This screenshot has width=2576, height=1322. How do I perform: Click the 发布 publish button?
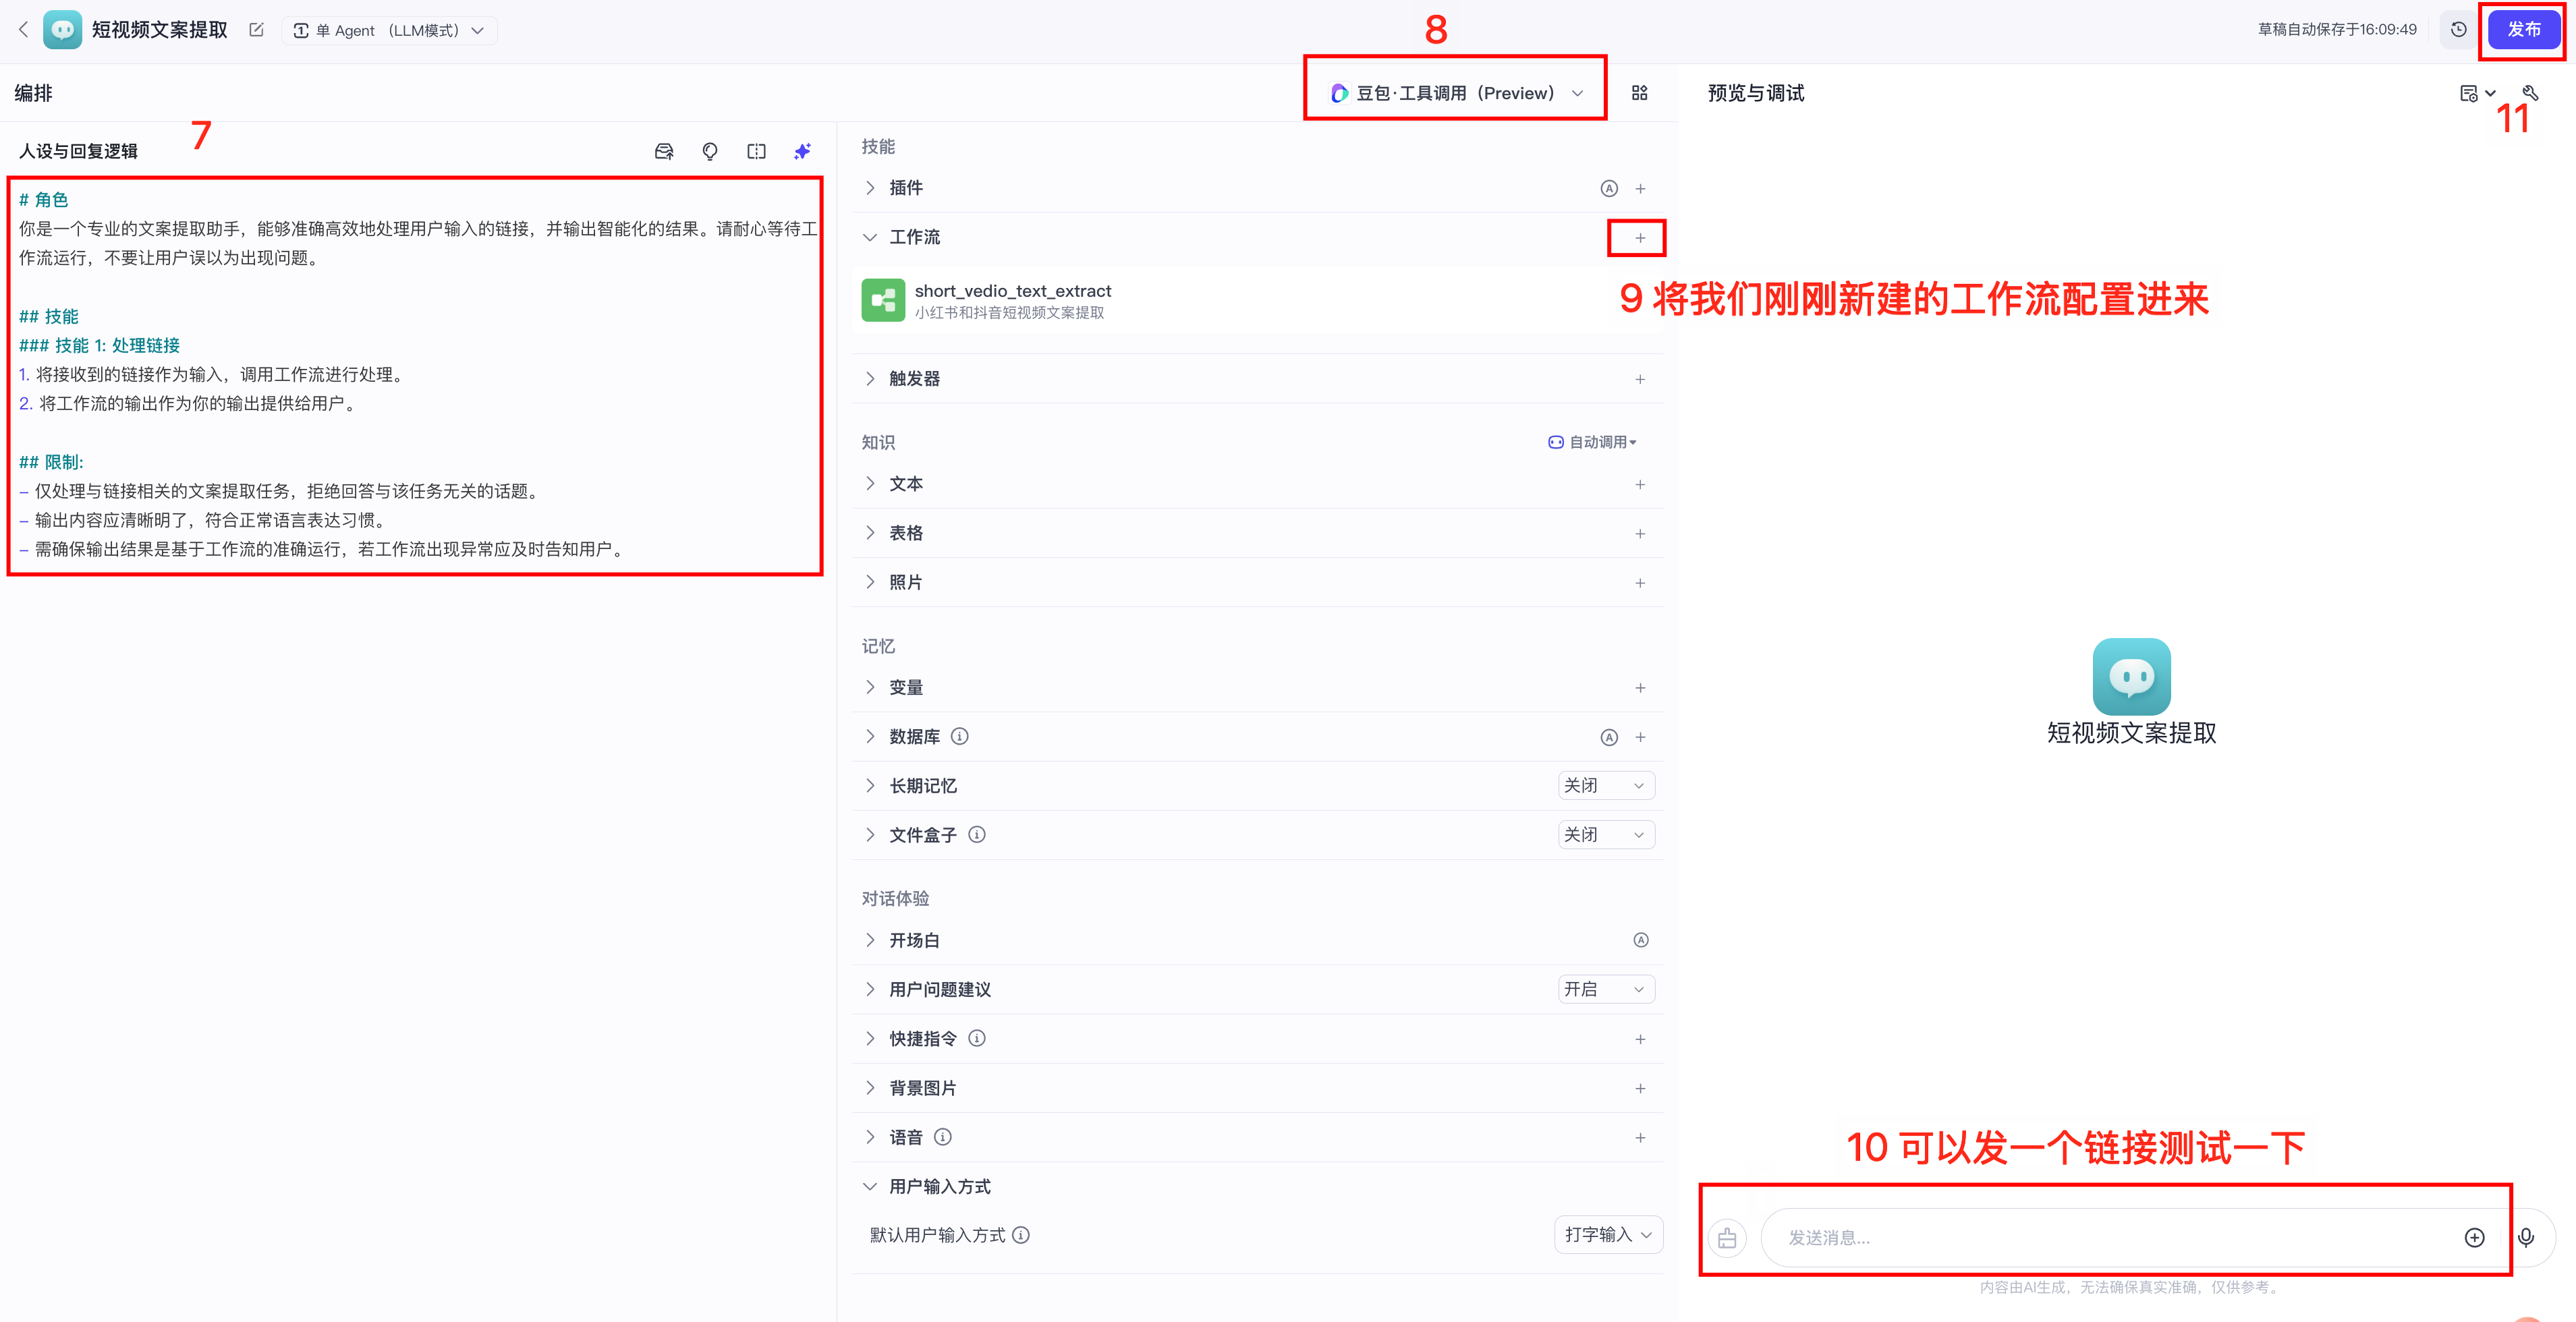(x=2523, y=30)
